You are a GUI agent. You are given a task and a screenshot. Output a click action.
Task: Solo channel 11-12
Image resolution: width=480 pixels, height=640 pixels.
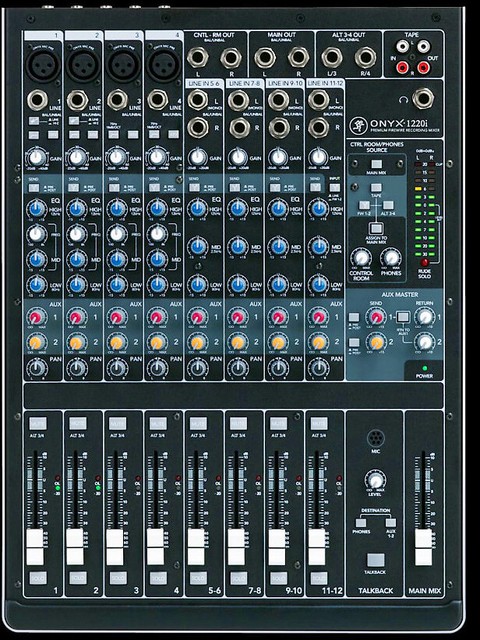(x=319, y=578)
